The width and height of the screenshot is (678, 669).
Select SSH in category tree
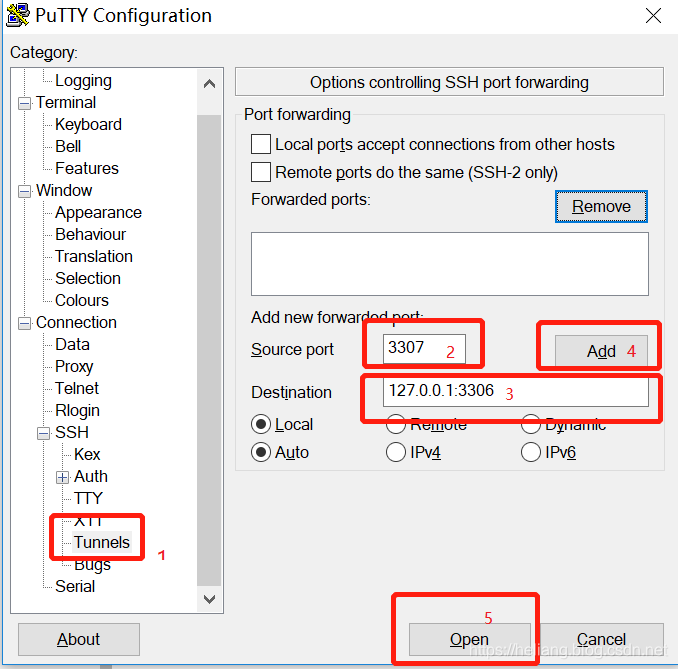pyautogui.click(x=72, y=432)
